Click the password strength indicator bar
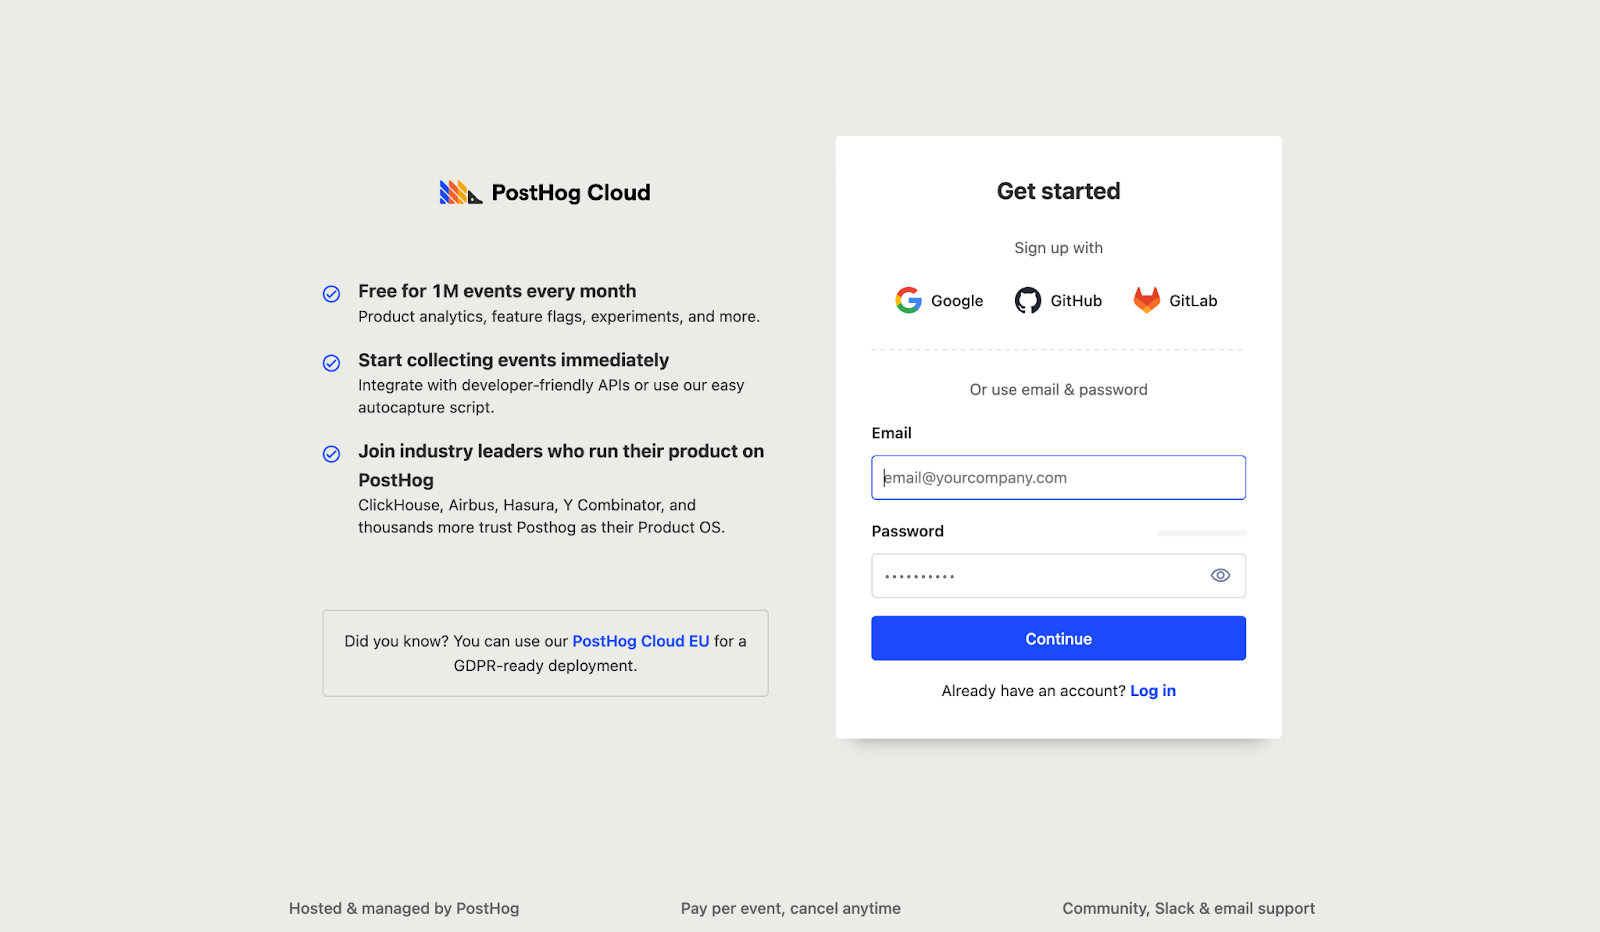The image size is (1600, 932). coord(1201,533)
